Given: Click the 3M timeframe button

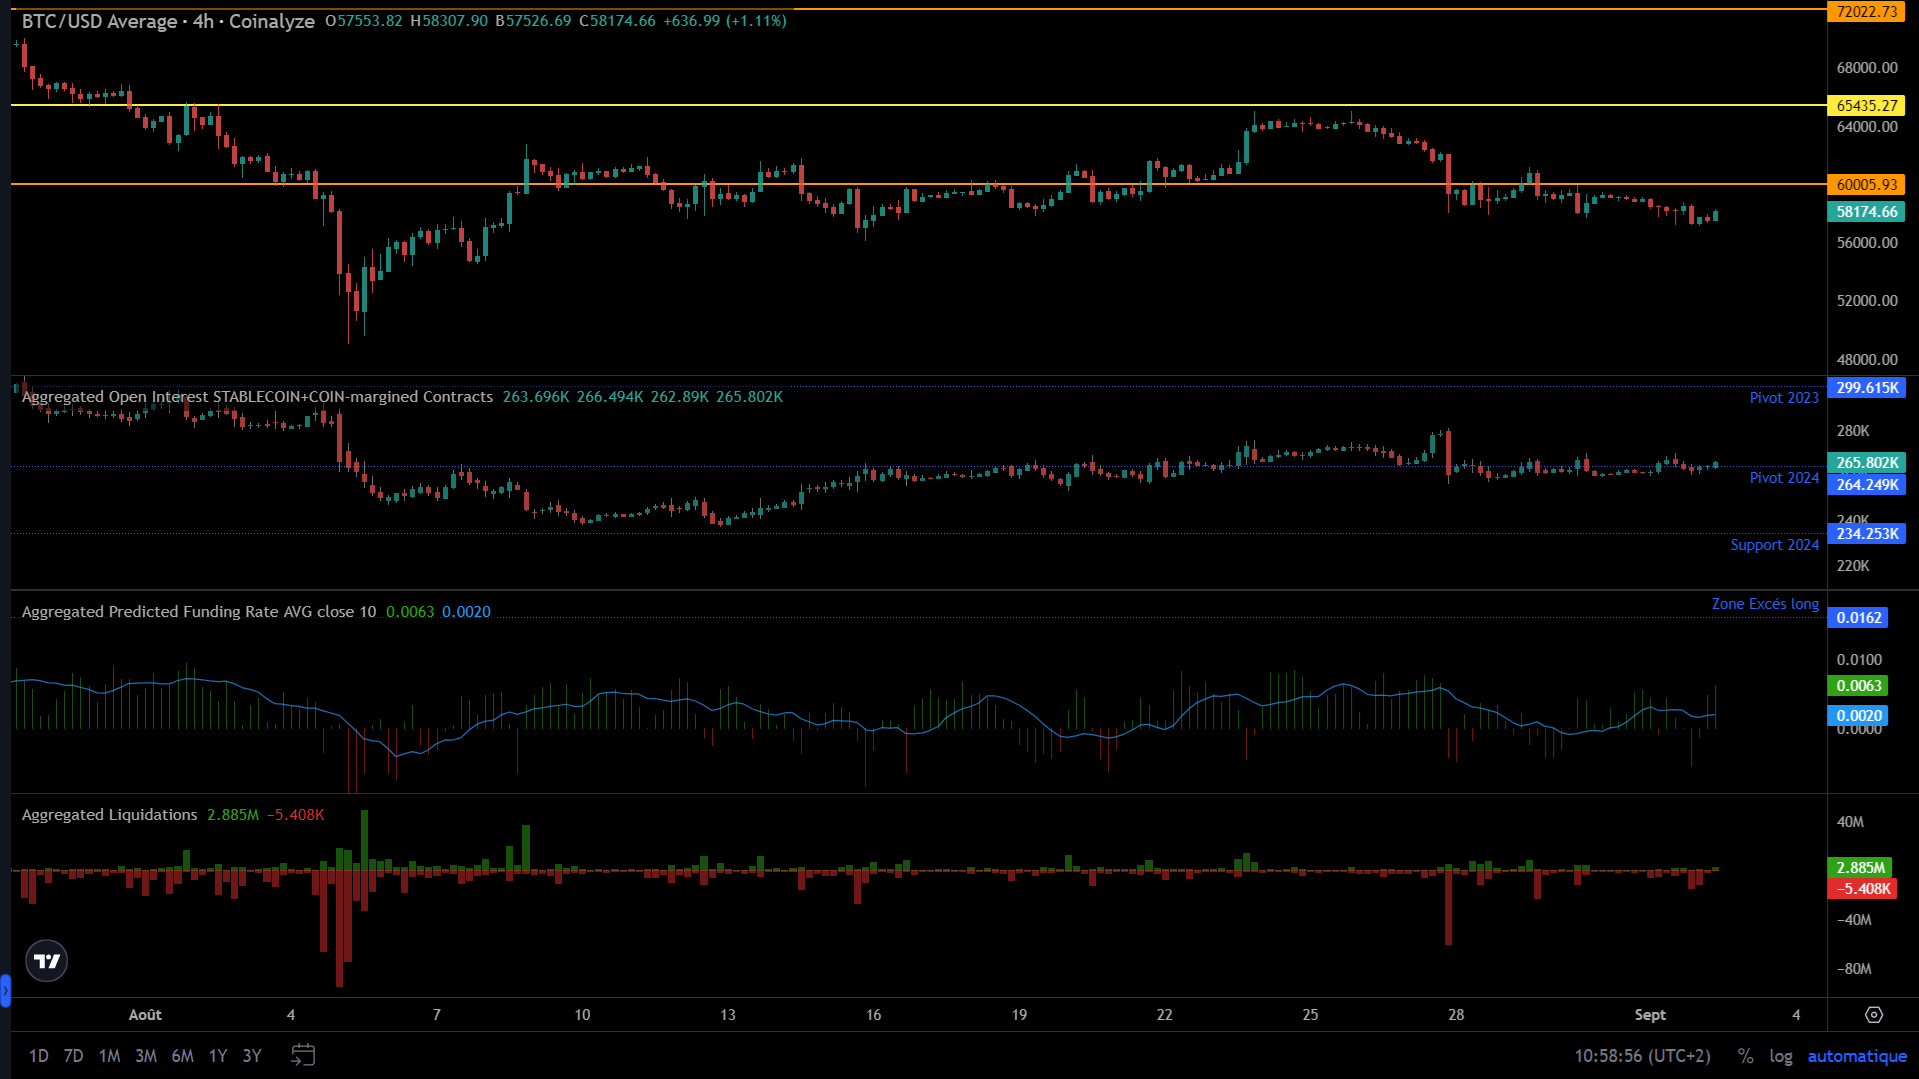Looking at the screenshot, I should pyautogui.click(x=145, y=1055).
